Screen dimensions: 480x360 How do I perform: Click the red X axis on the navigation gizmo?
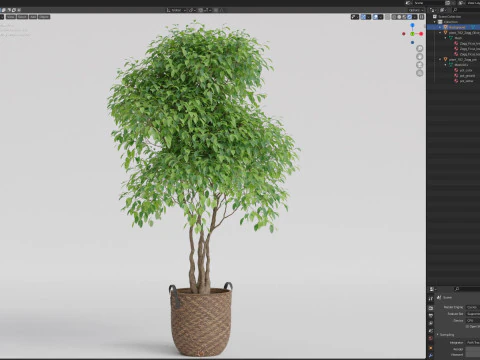[x=421, y=34]
